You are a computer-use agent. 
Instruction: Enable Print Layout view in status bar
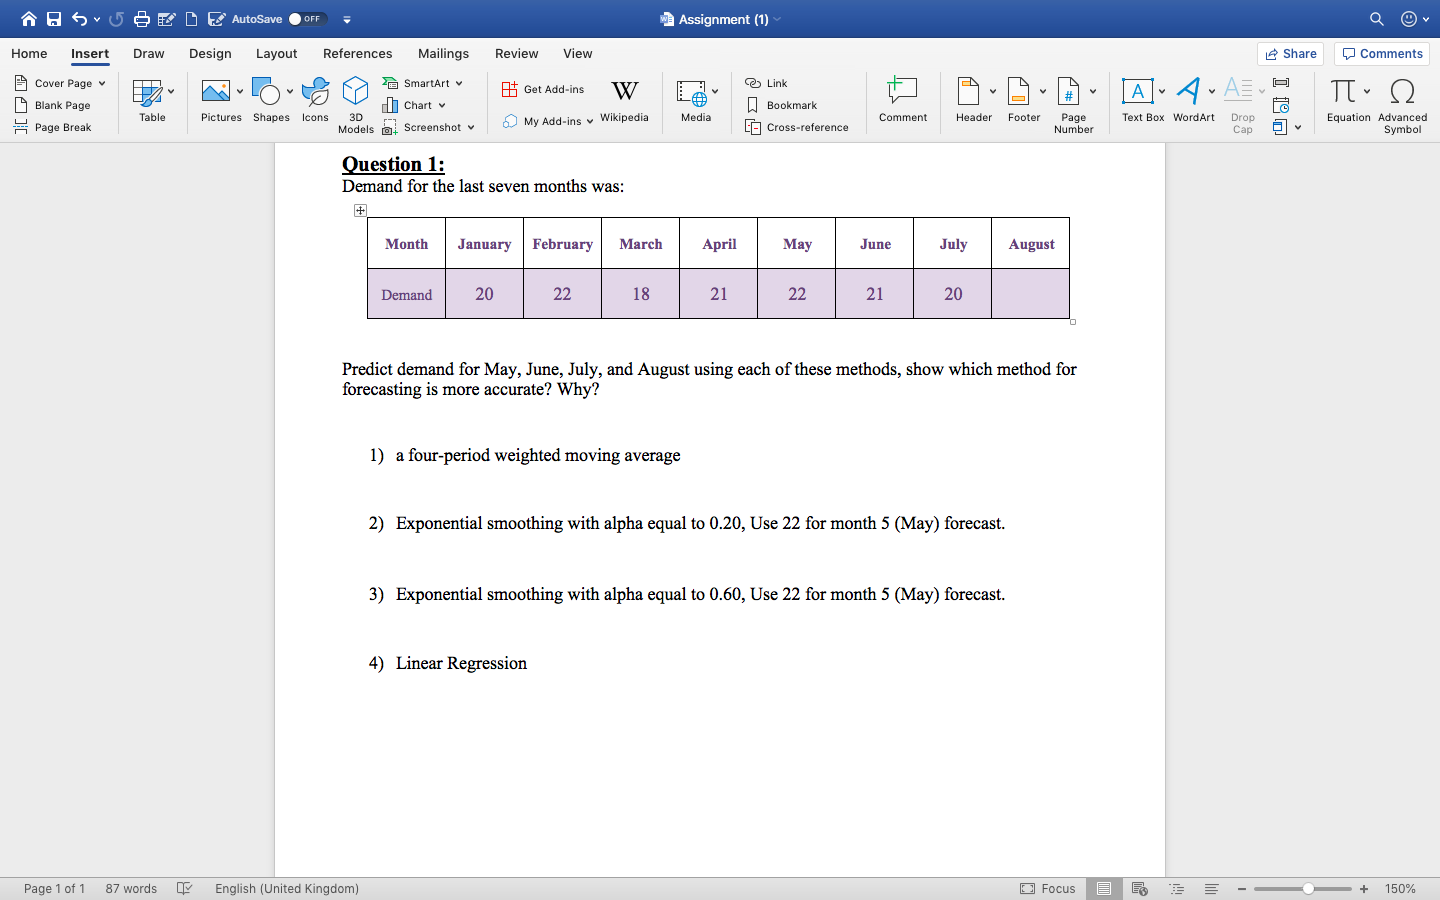1103,888
